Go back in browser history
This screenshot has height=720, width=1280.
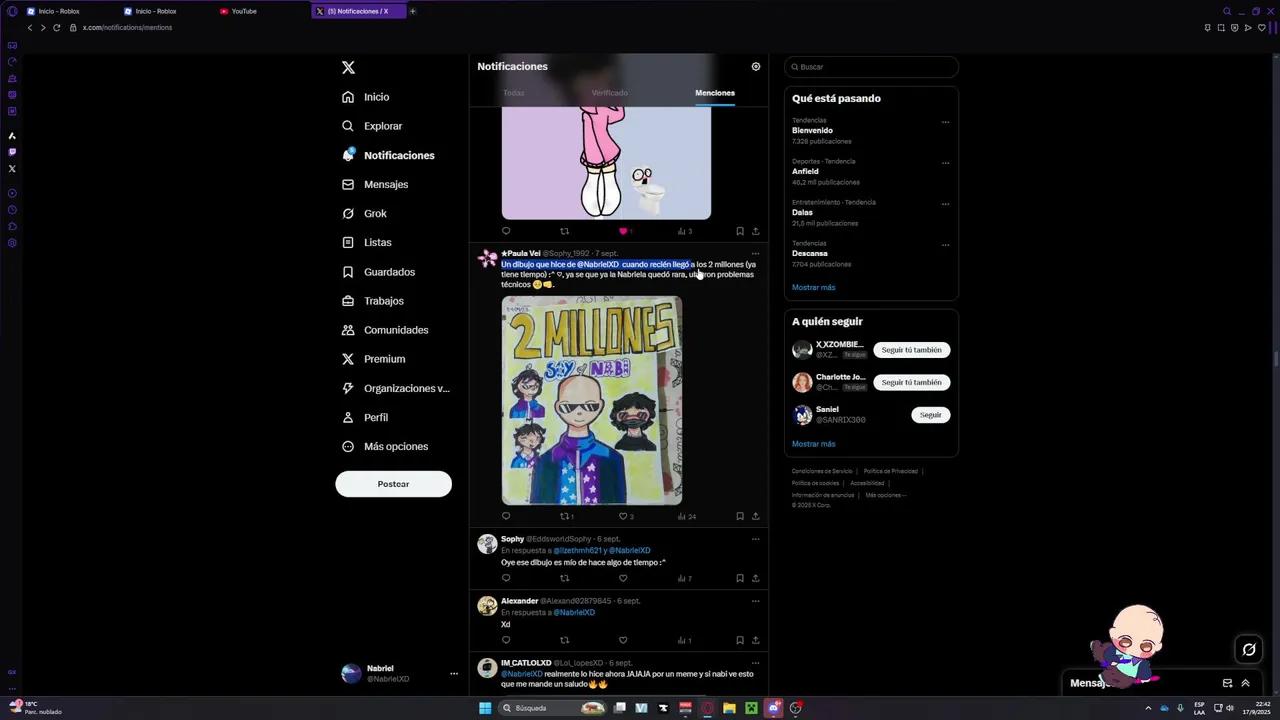29,27
